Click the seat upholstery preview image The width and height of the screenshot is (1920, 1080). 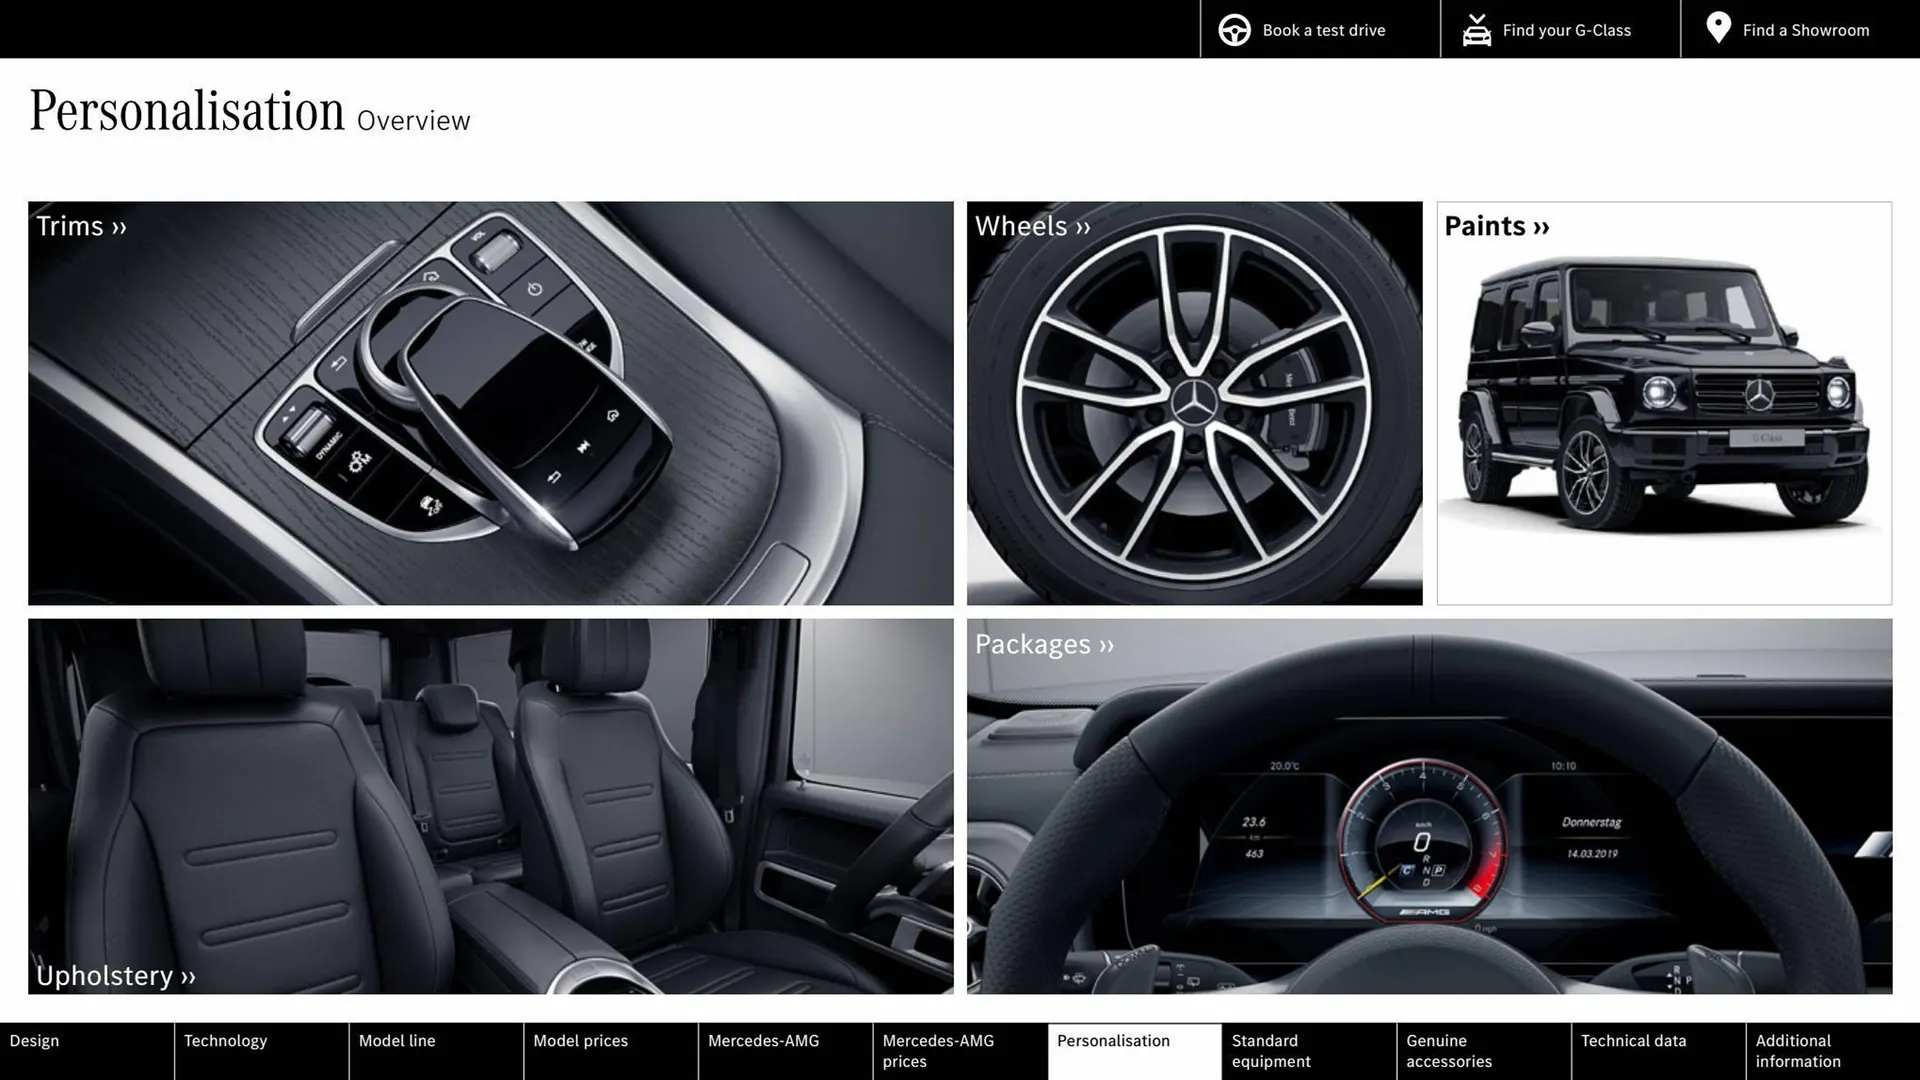(490, 805)
